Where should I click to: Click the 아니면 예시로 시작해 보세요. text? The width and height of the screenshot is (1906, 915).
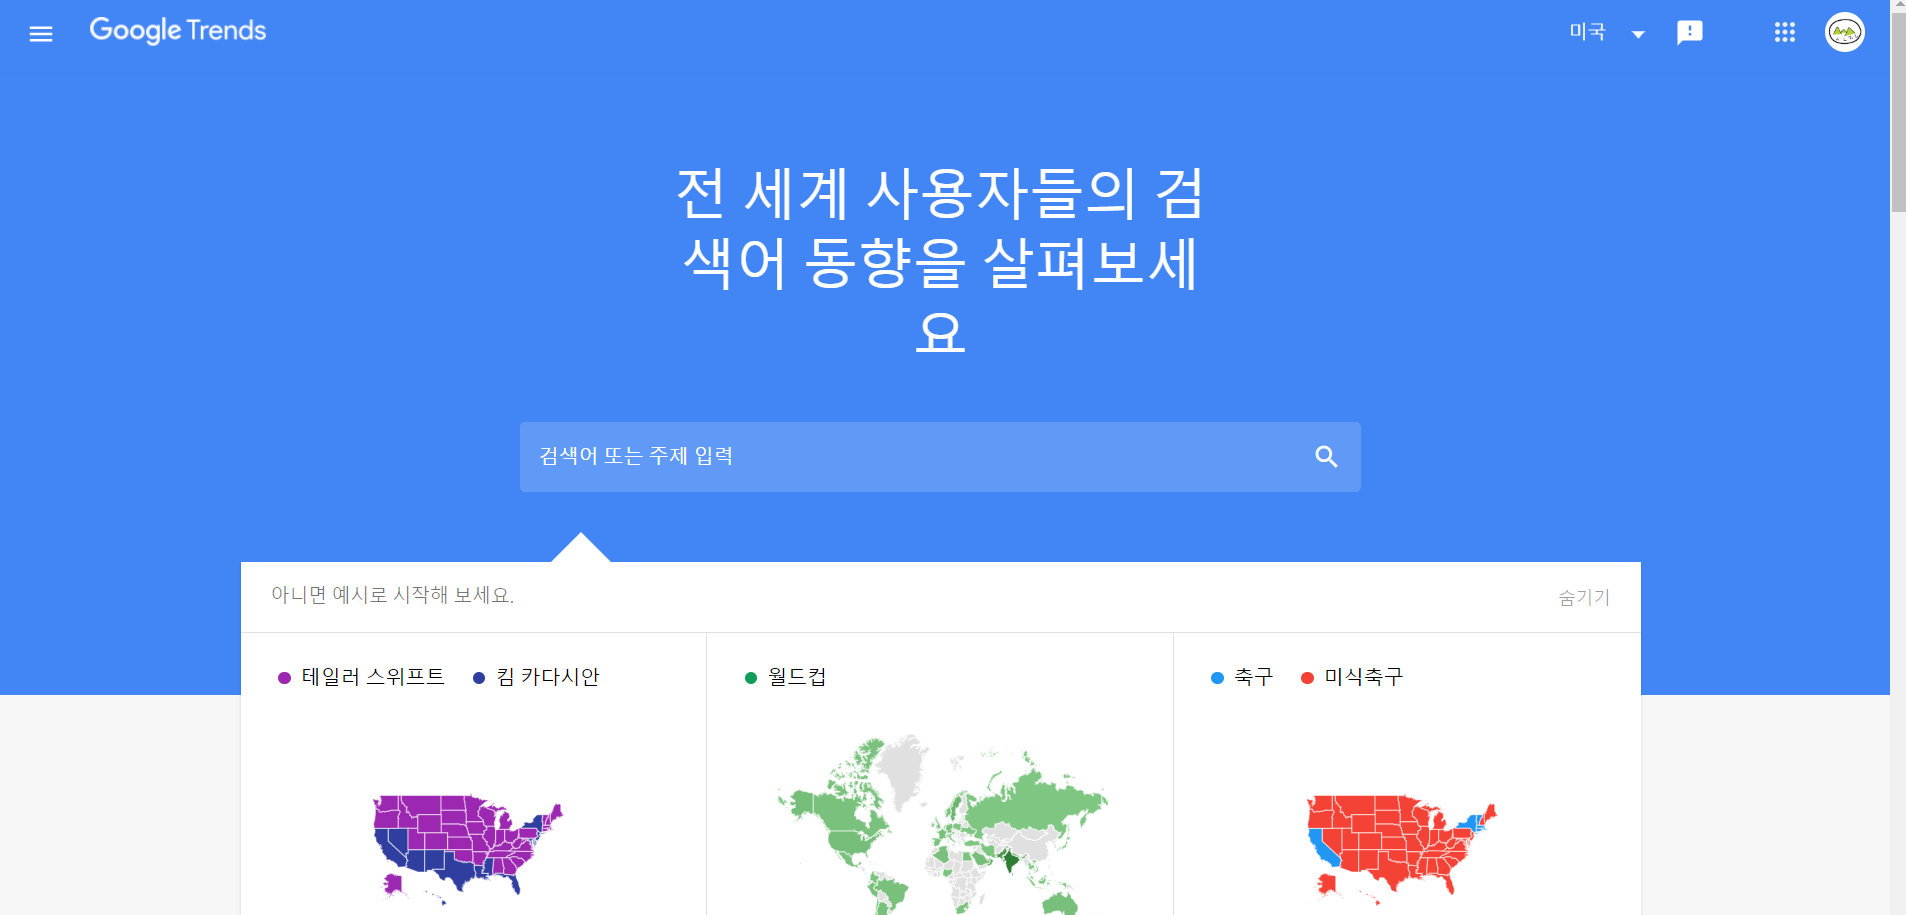coord(393,595)
